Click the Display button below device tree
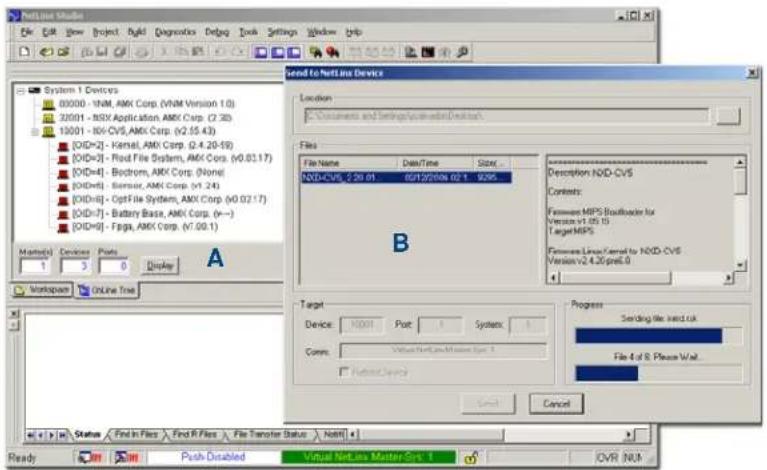Screen dimensions: 767x470 [x=159, y=266]
